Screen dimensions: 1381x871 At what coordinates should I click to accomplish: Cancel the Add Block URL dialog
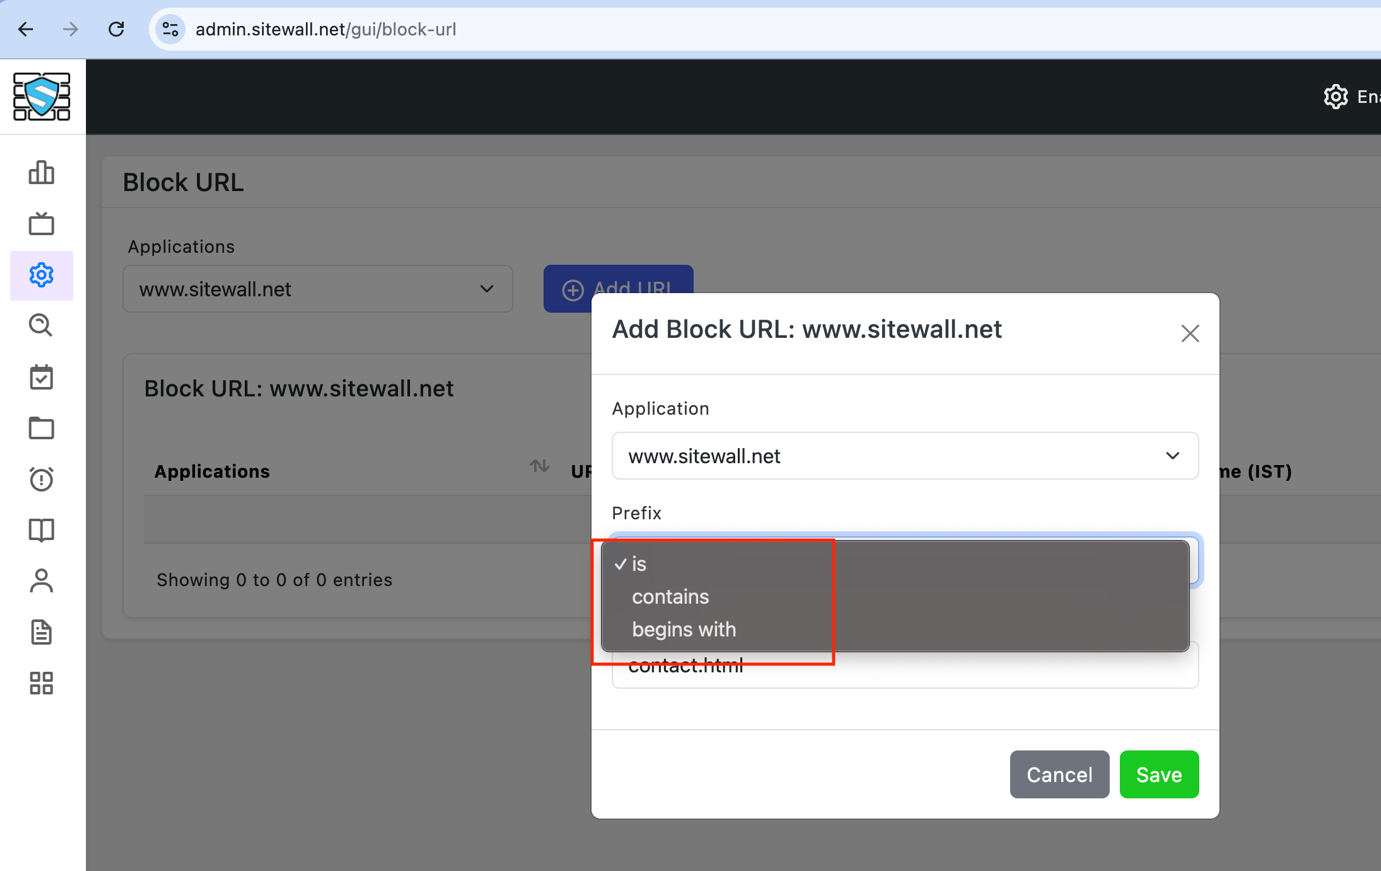[1059, 774]
